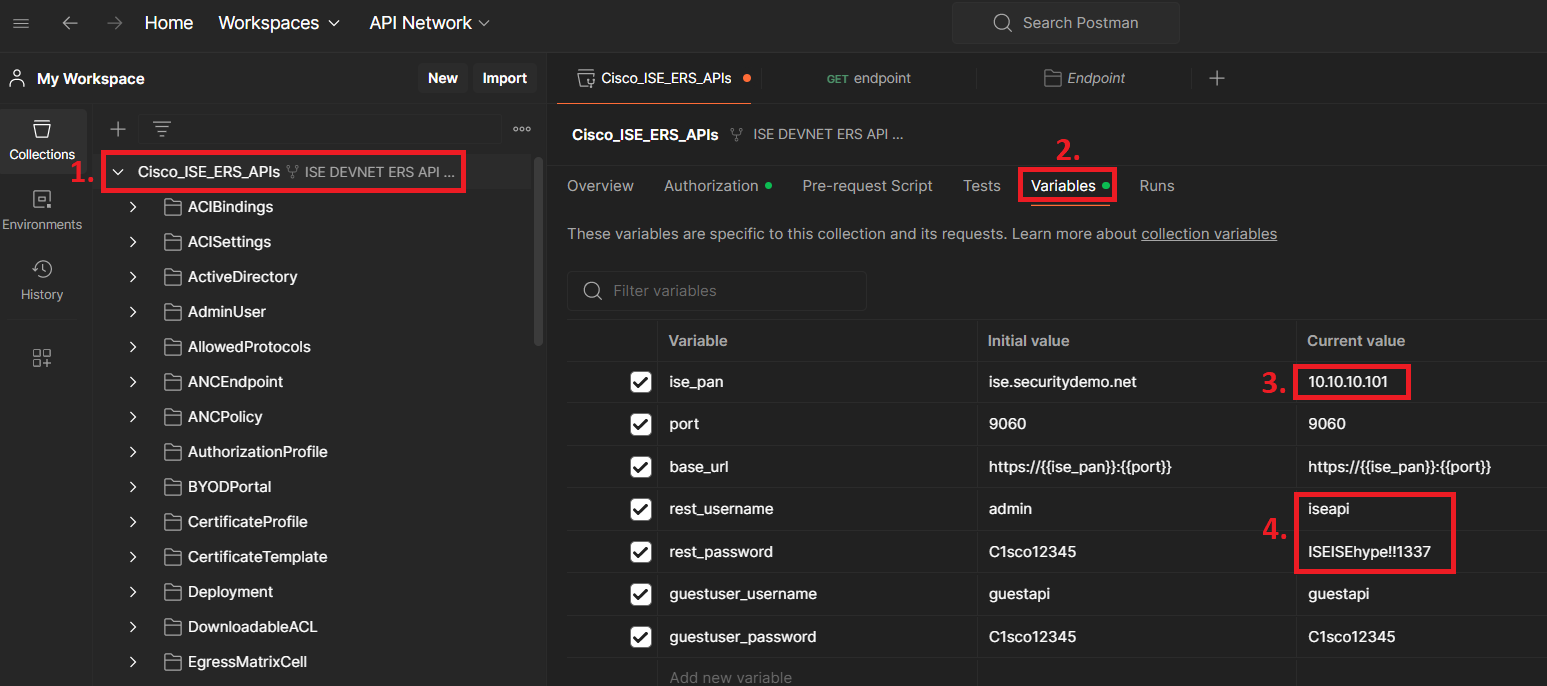Click the Import button
Screen dimensions: 1547x686
point(505,77)
